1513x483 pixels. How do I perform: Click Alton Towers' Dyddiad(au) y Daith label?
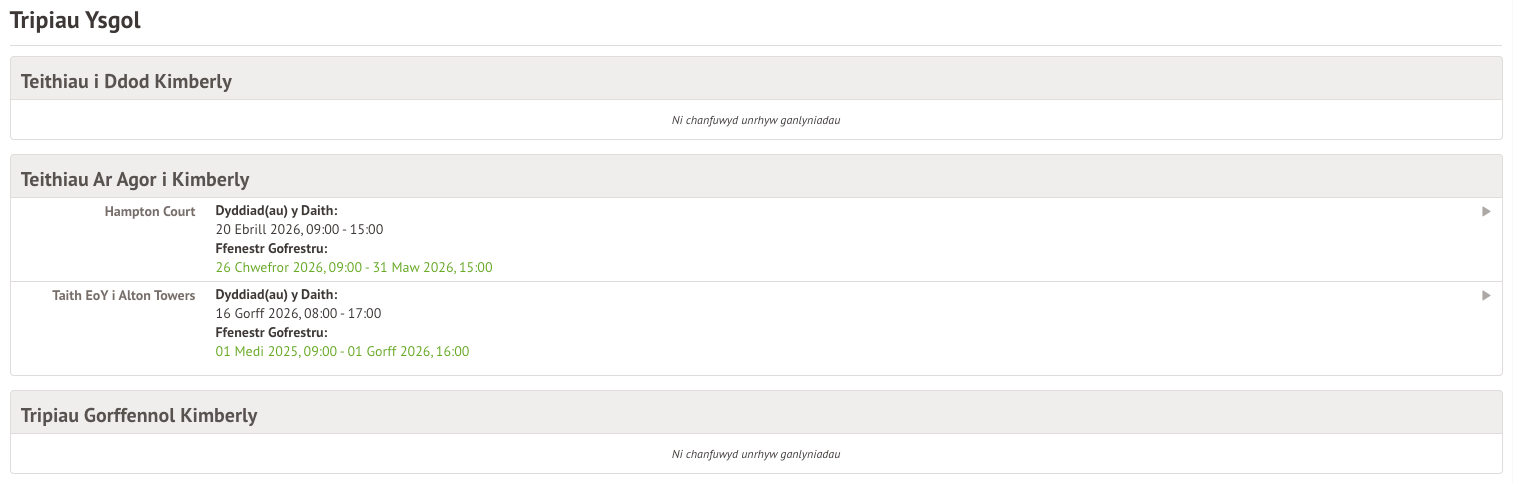coord(277,295)
